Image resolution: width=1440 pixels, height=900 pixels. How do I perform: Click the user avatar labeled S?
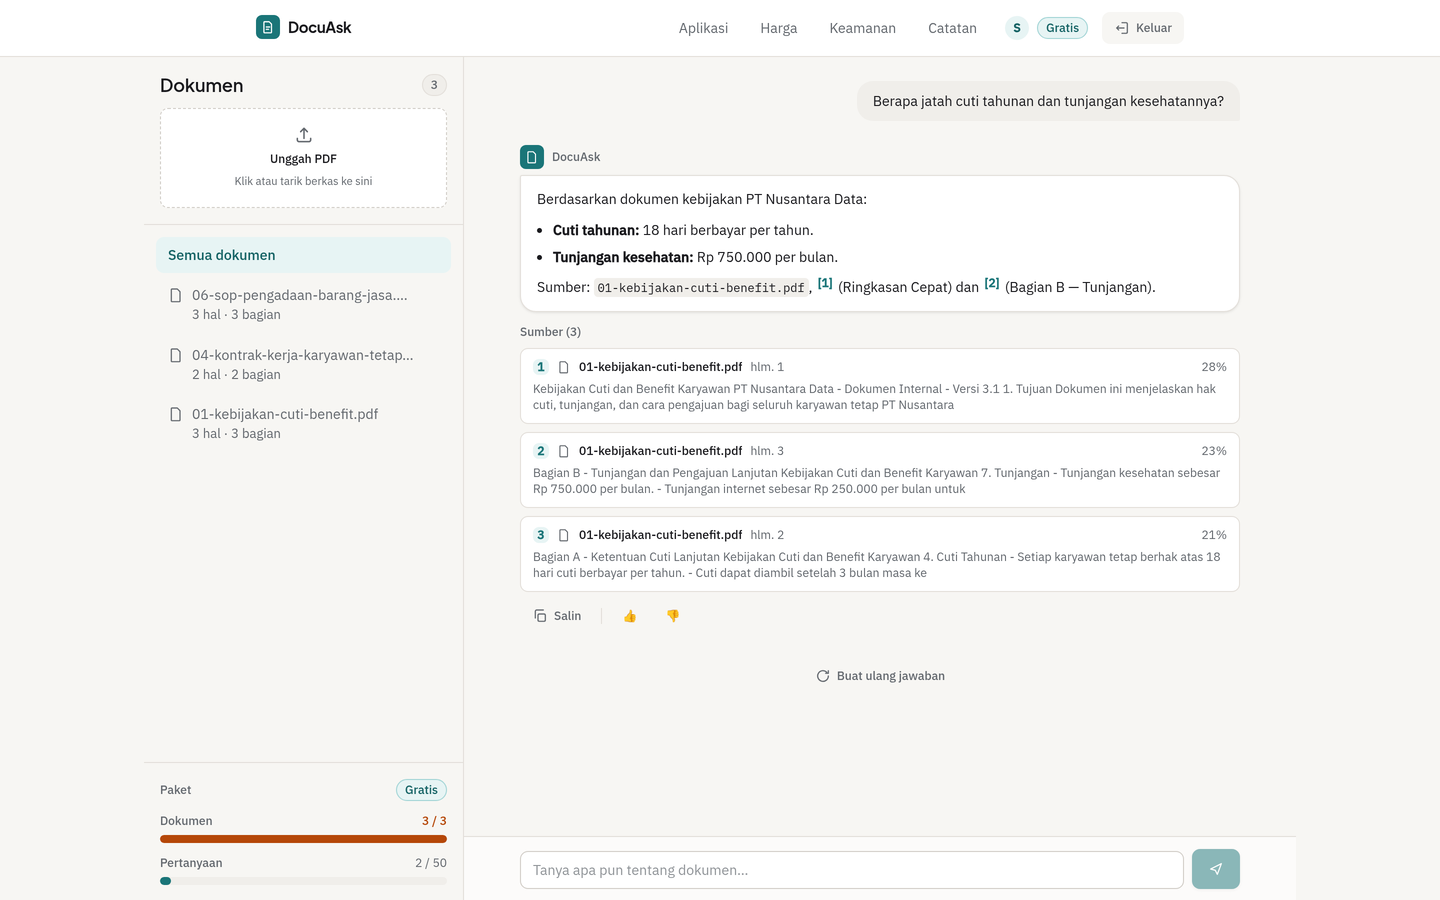tap(1017, 28)
